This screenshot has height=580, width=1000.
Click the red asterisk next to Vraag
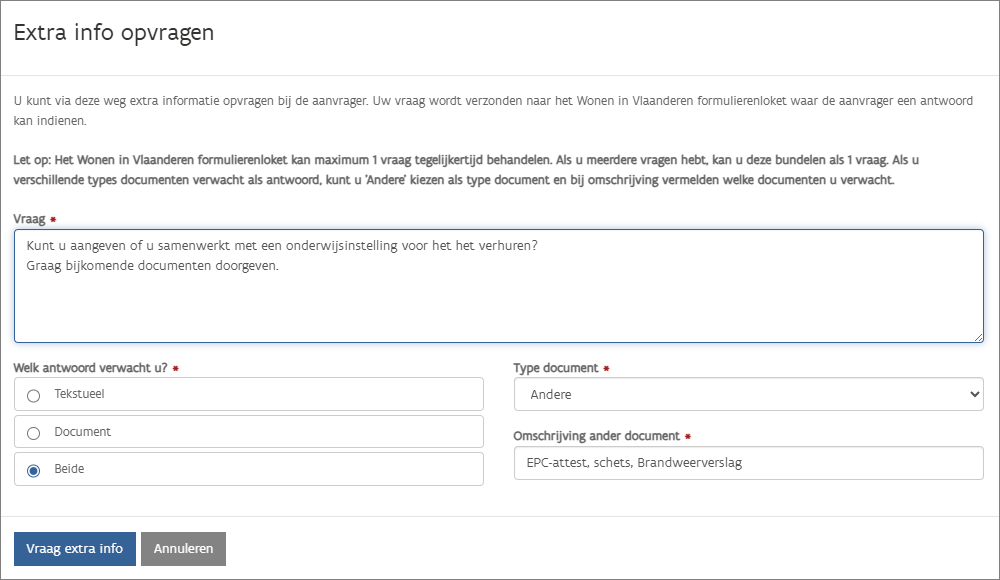(52, 219)
